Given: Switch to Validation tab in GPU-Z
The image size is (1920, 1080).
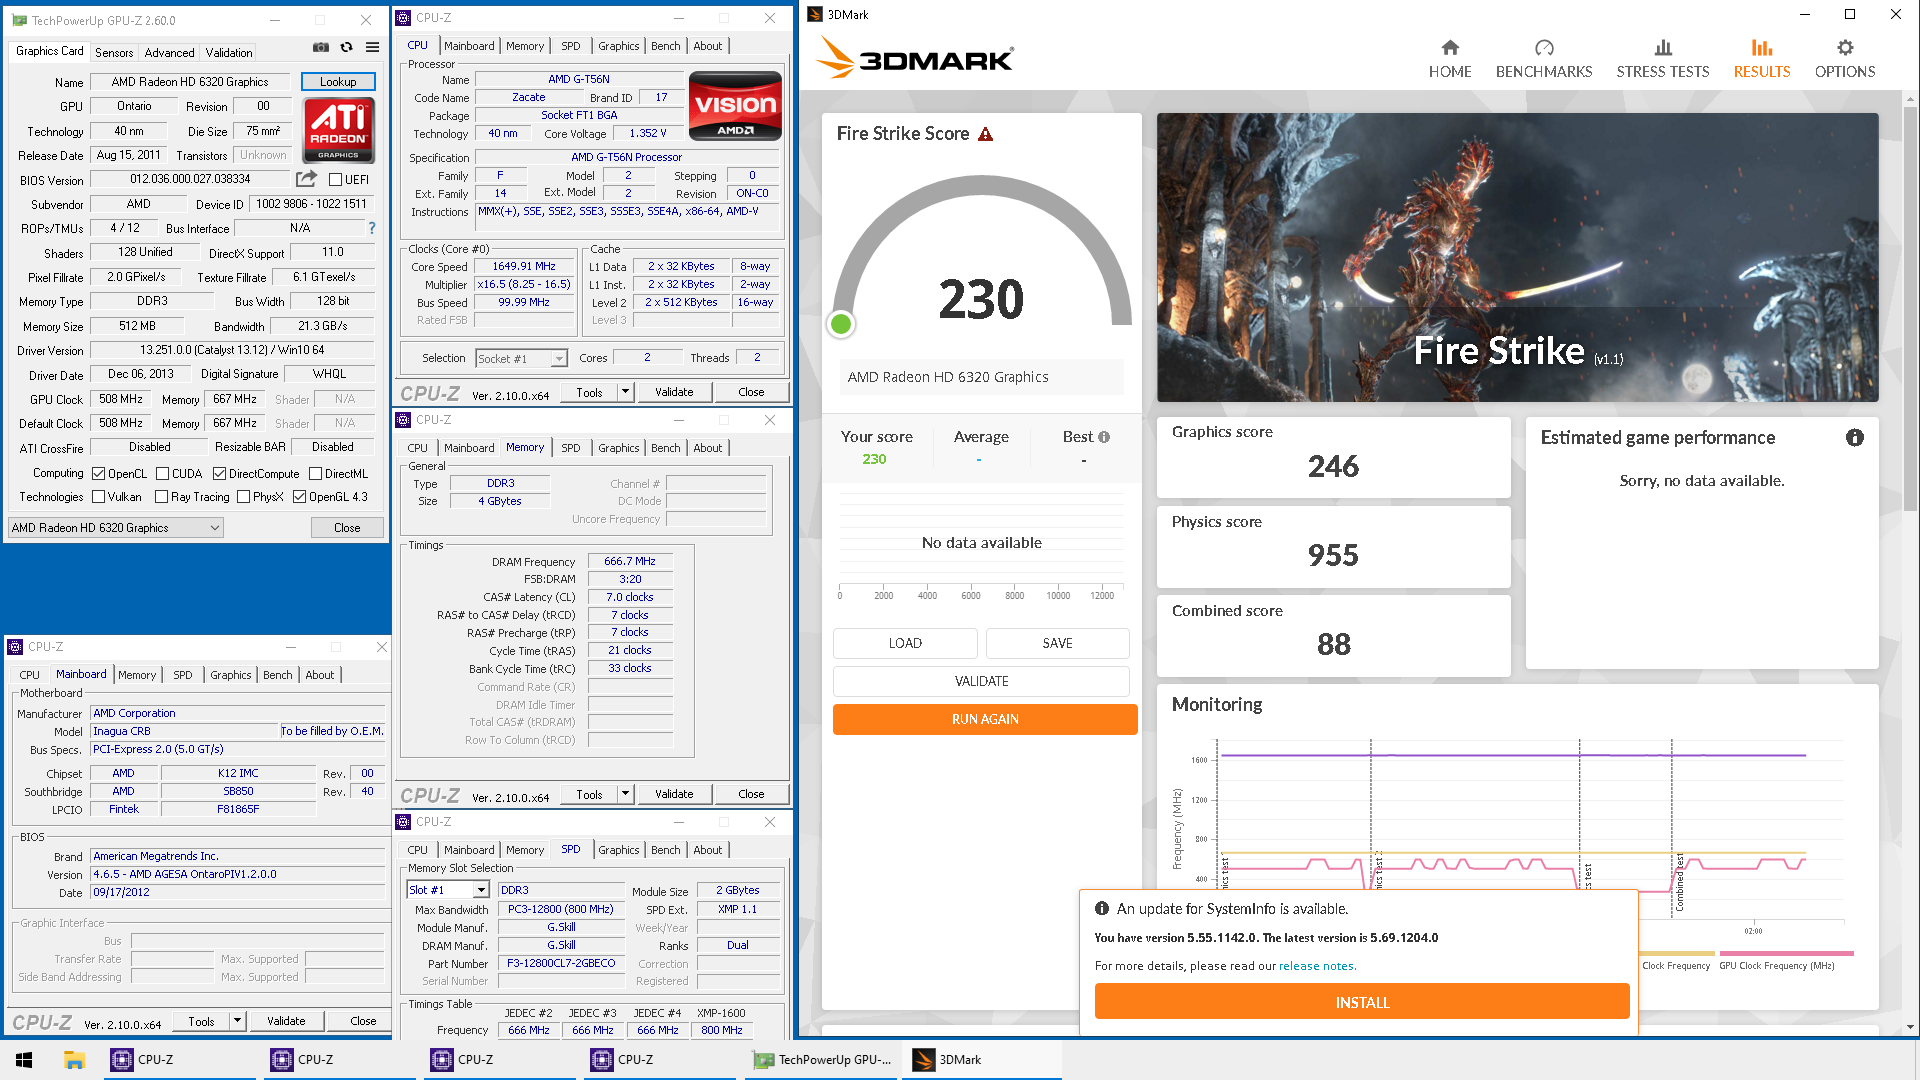Looking at the screenshot, I should pos(229,53).
